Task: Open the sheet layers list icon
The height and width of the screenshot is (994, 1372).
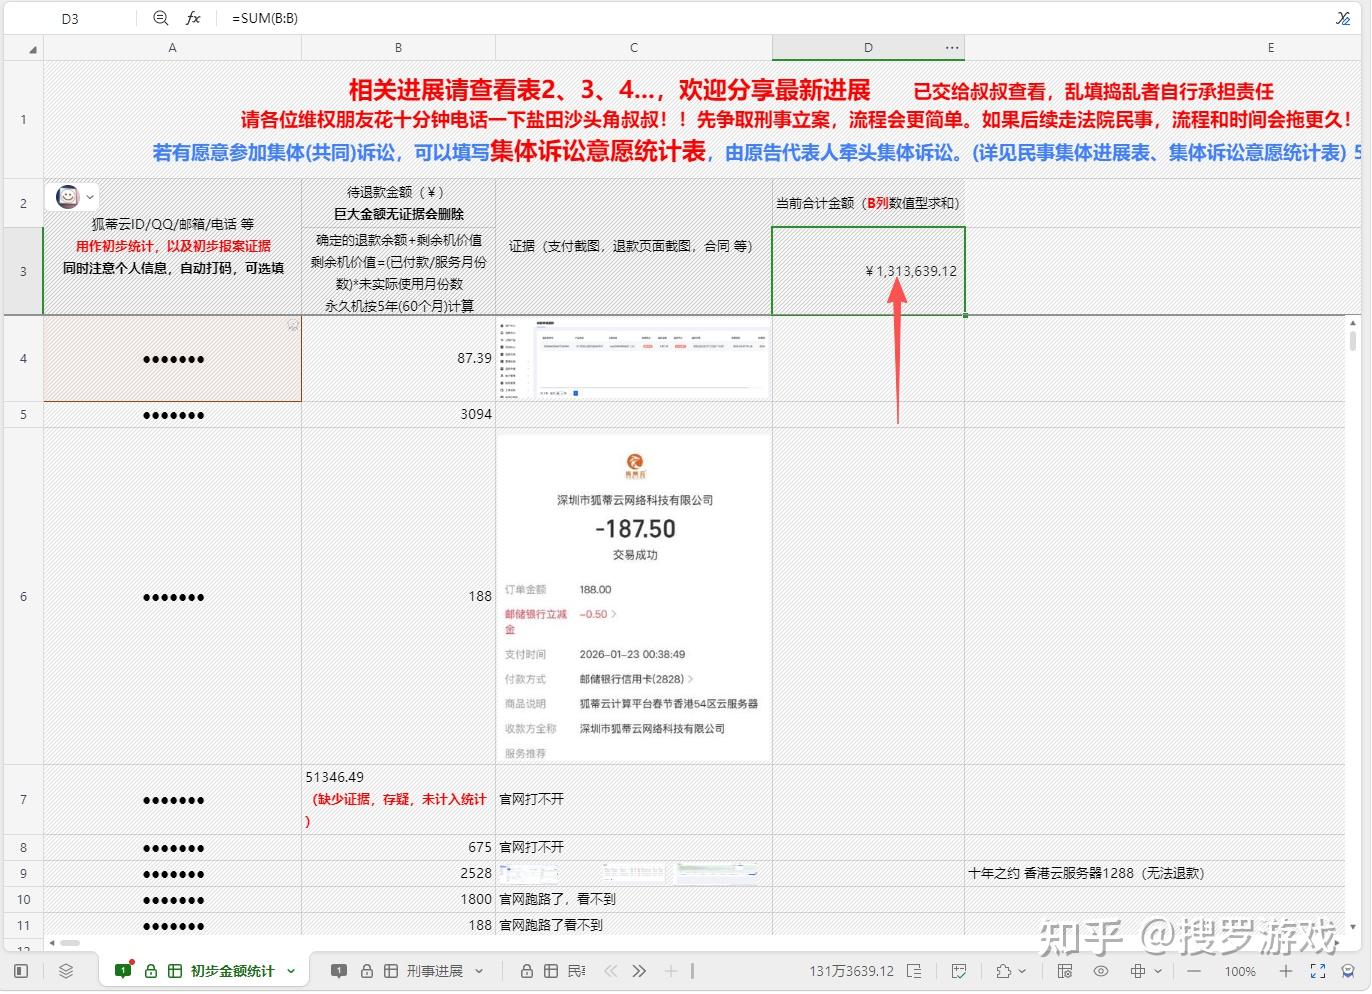Action: pos(66,971)
